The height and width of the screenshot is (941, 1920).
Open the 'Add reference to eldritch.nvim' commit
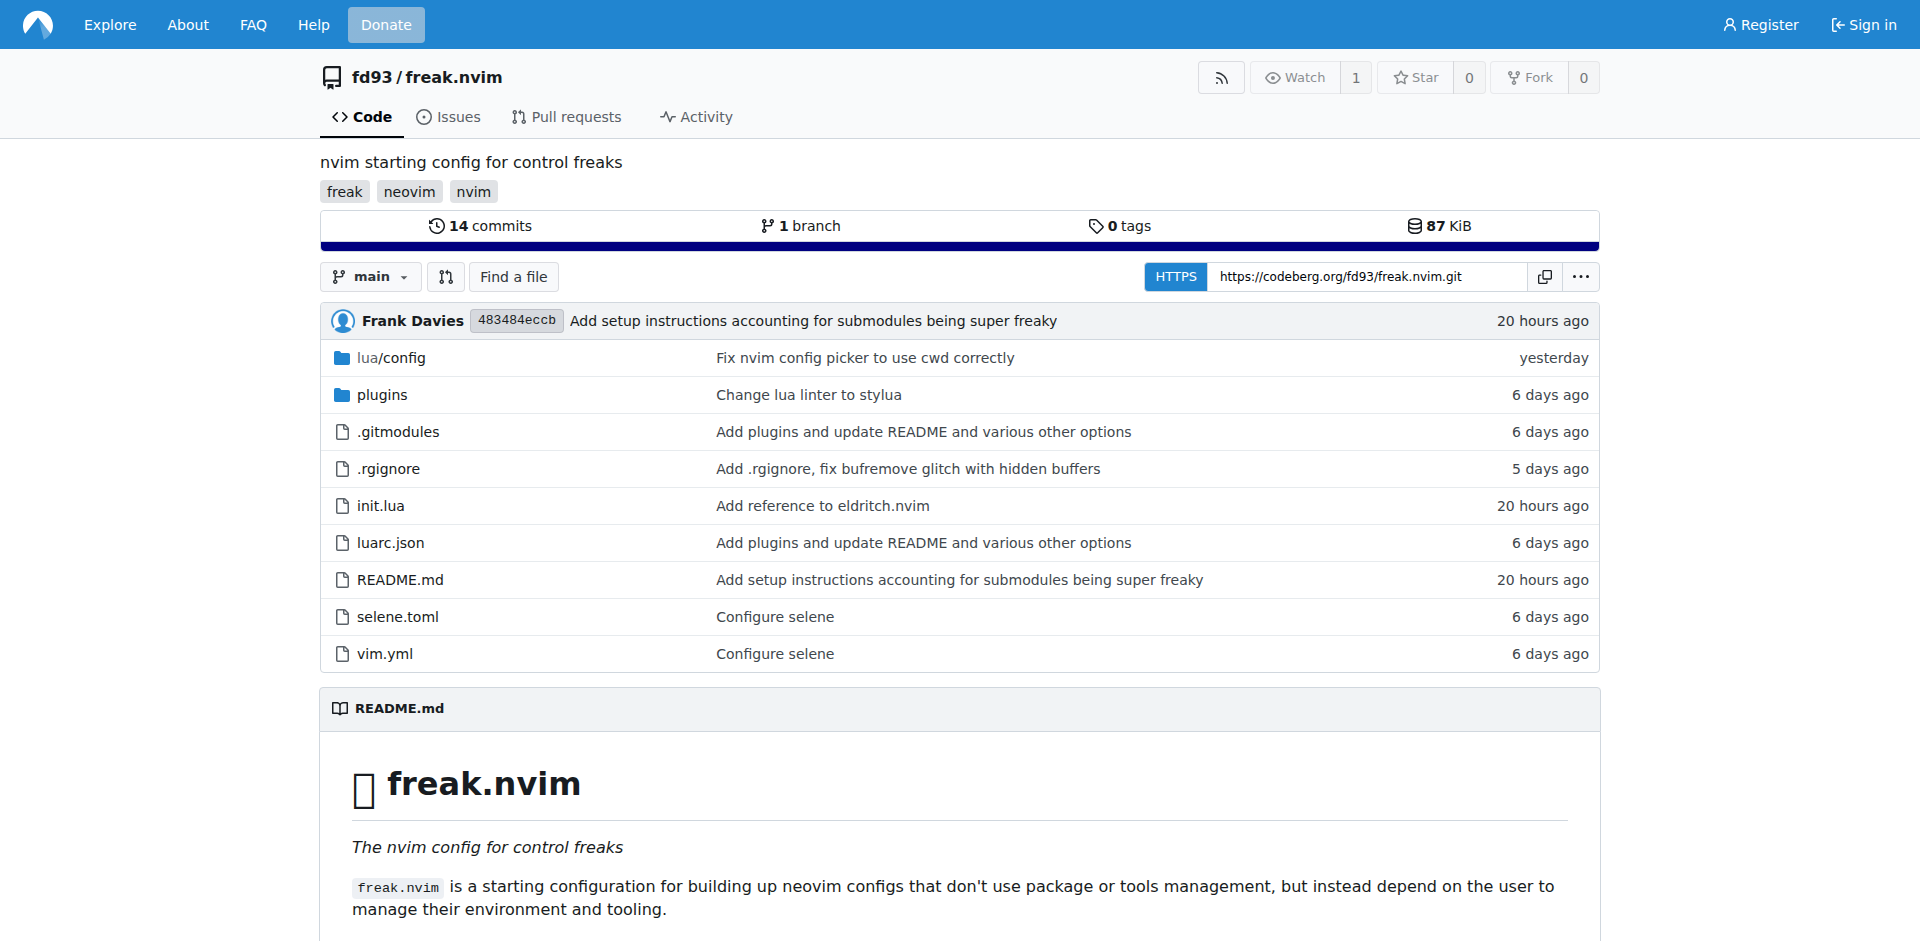[823, 506]
